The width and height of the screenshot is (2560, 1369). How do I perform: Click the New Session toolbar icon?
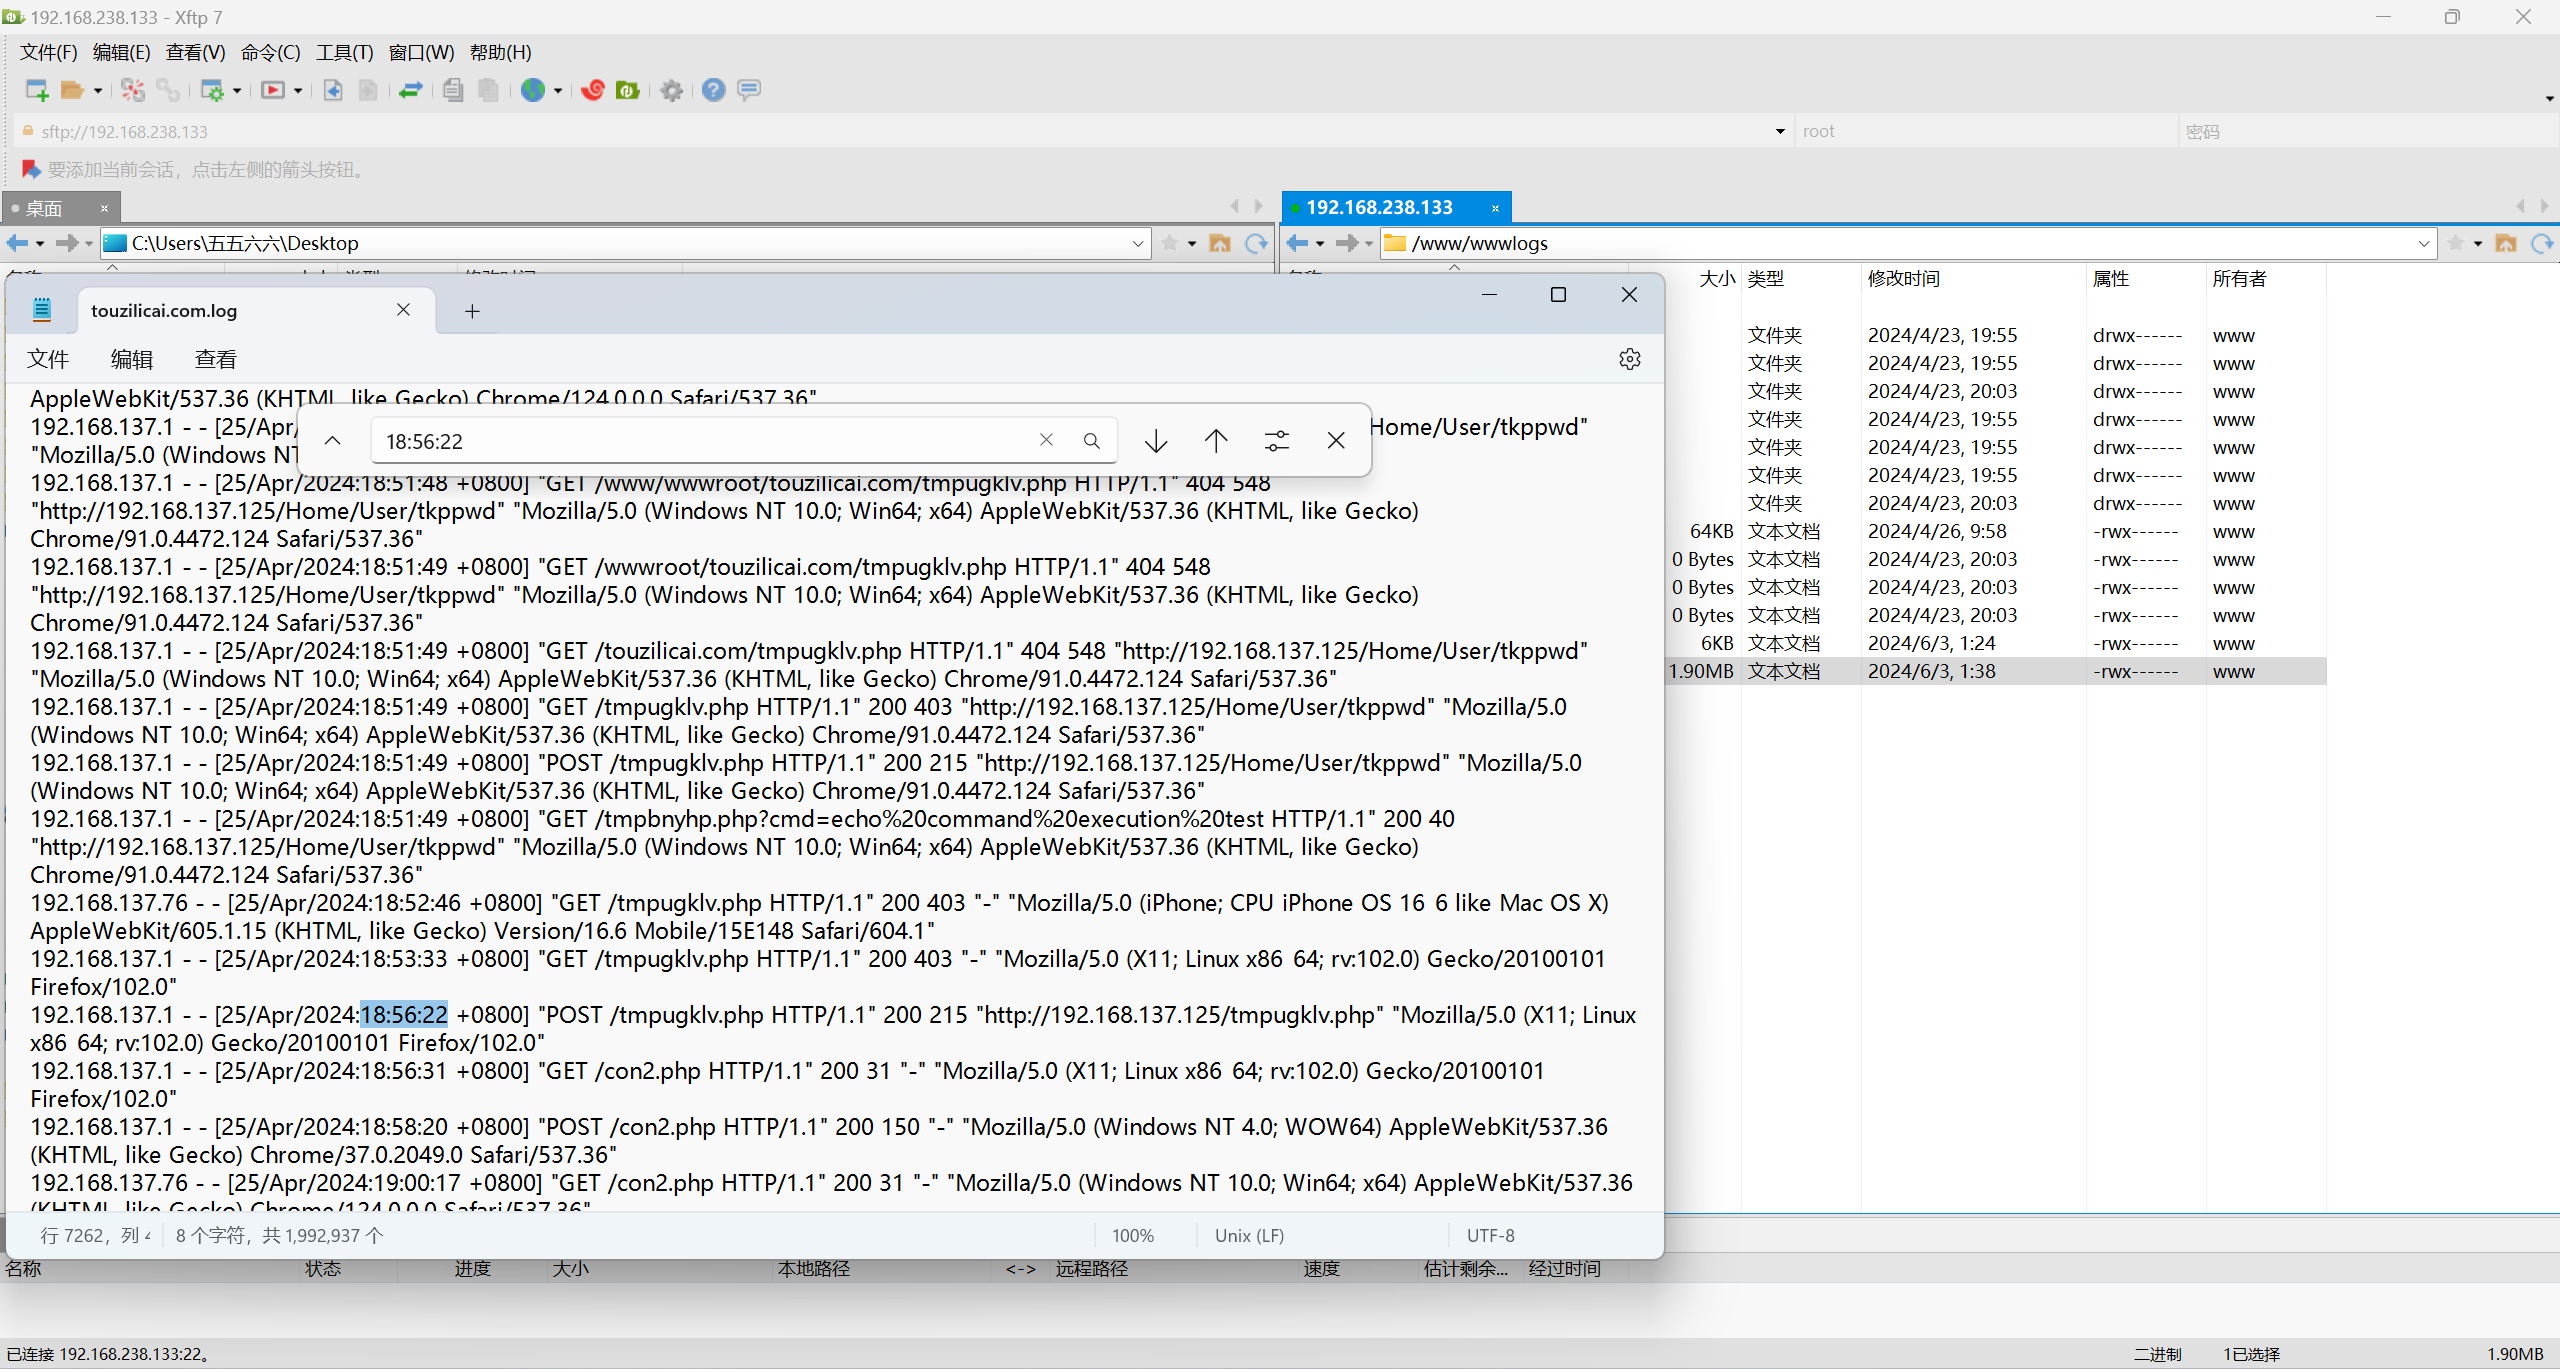[36, 90]
